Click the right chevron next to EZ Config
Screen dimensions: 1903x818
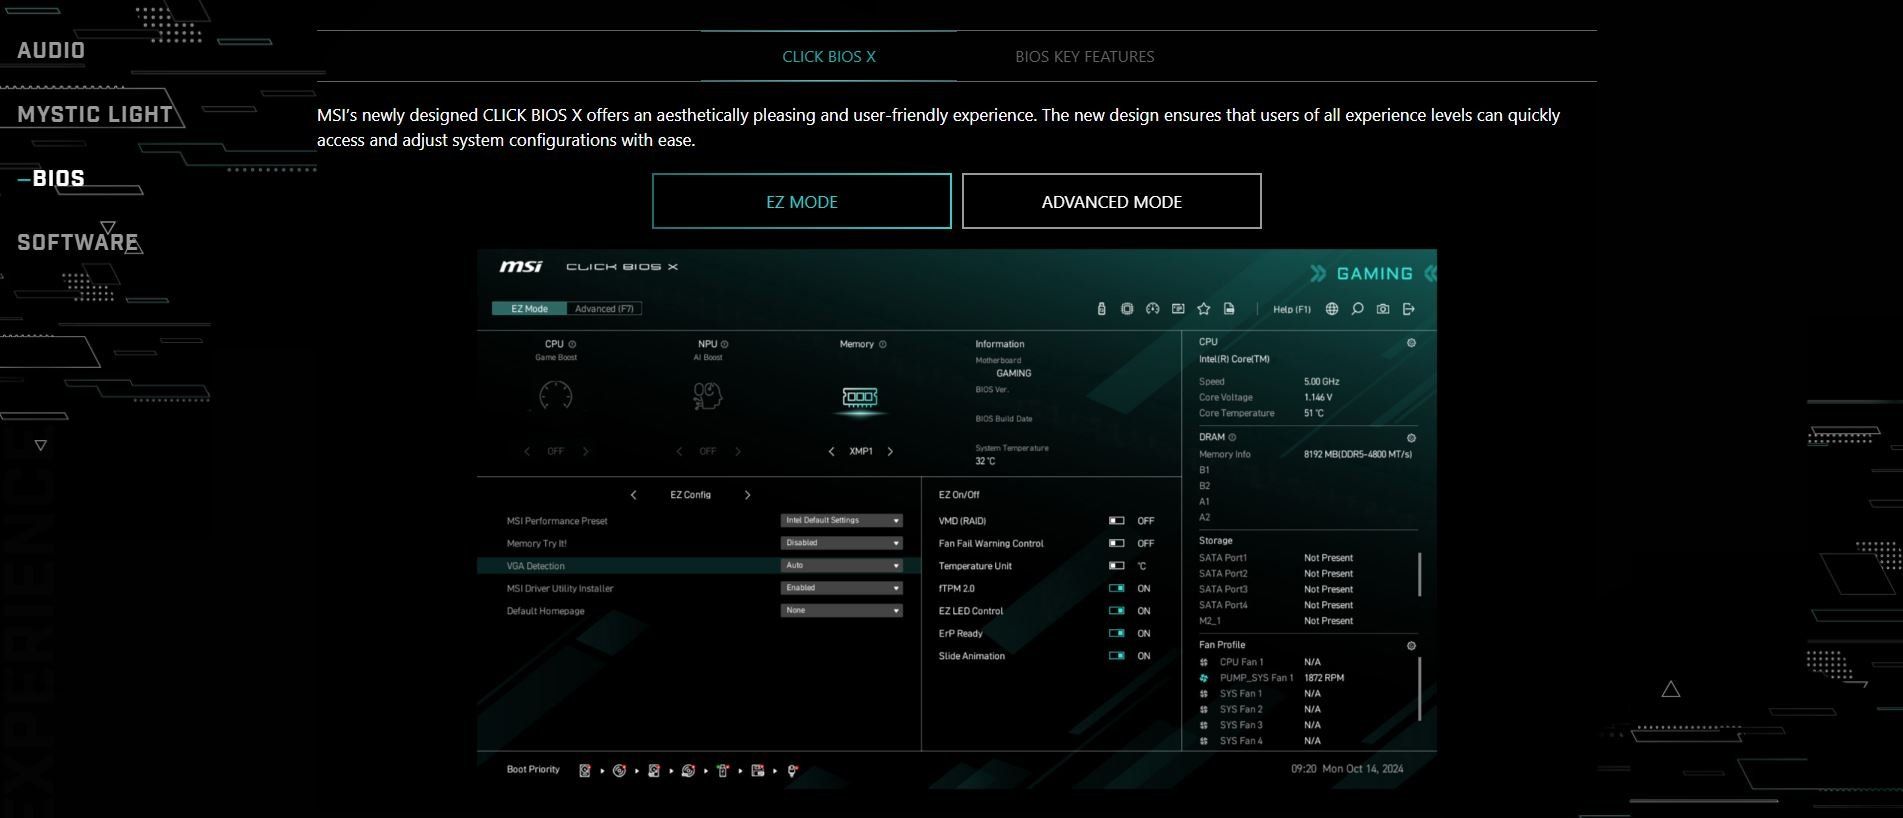pos(747,495)
